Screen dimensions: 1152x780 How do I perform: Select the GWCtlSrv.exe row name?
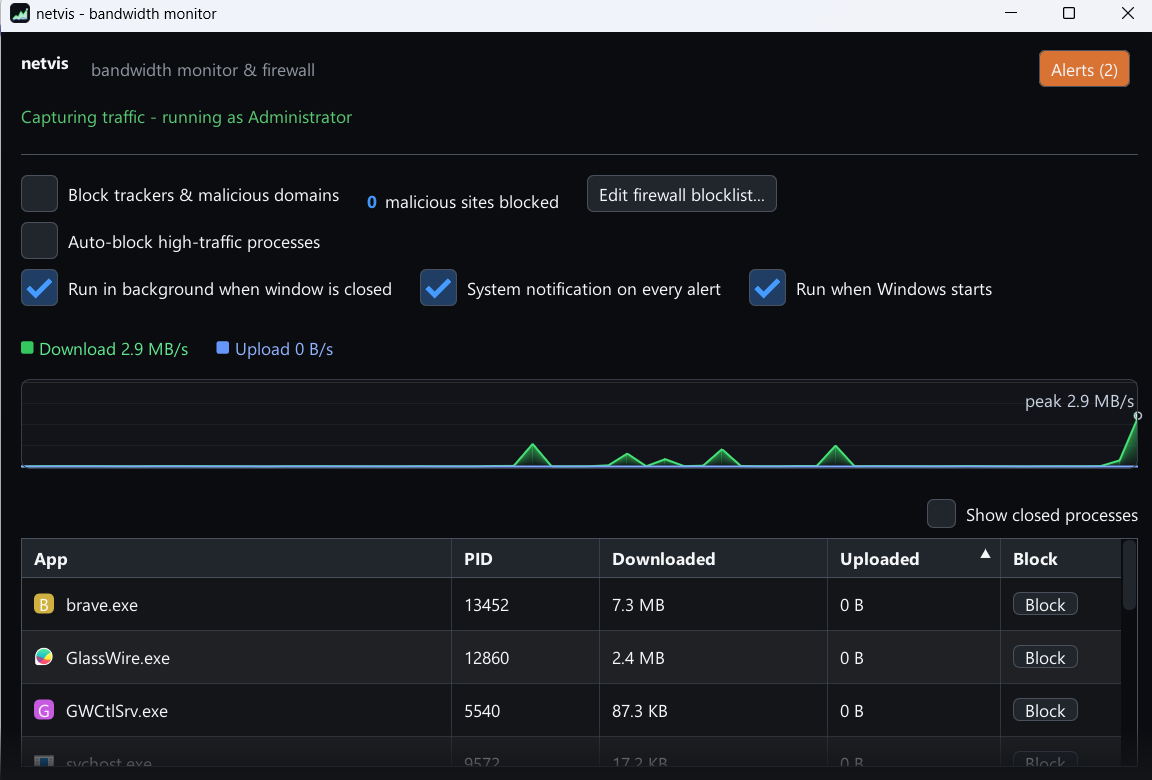coord(117,711)
